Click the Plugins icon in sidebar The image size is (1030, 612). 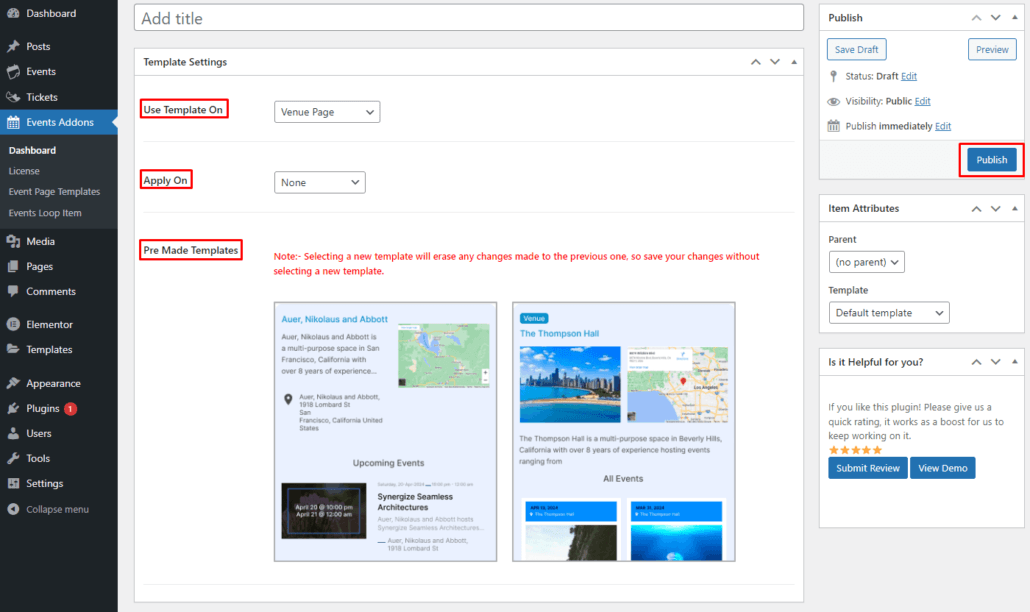(x=13, y=408)
